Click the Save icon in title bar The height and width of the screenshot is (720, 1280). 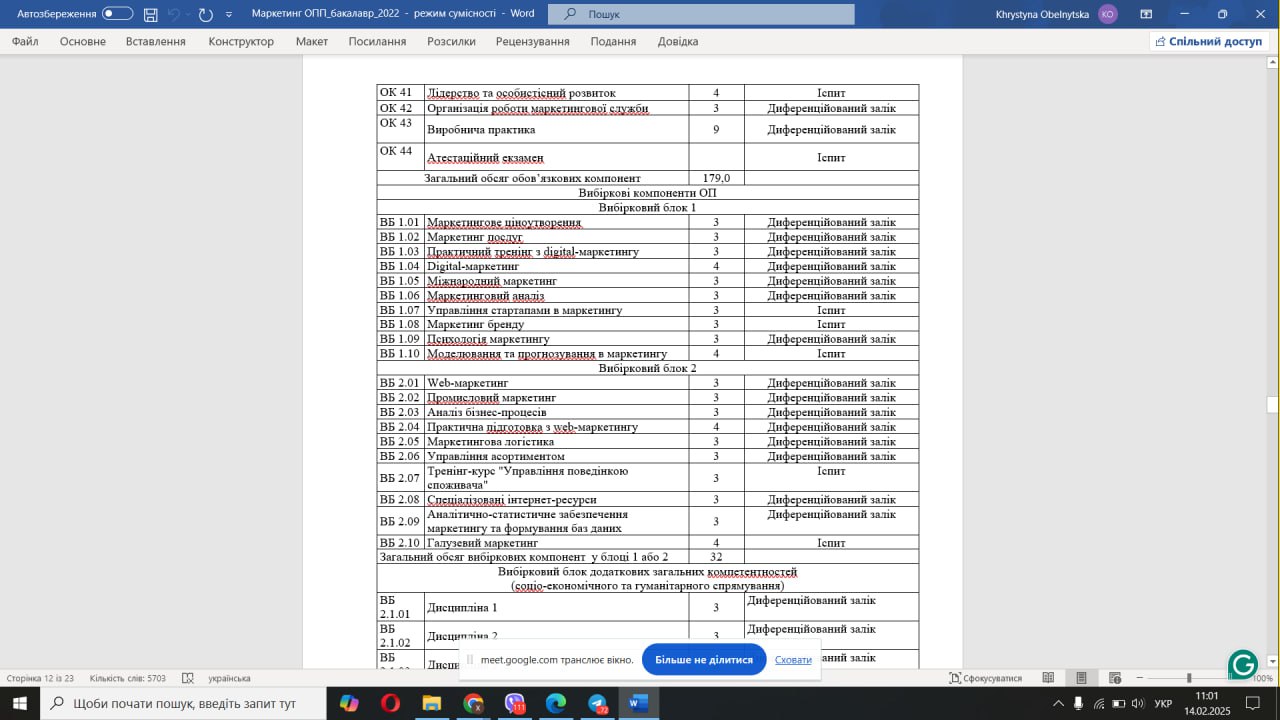coord(151,14)
